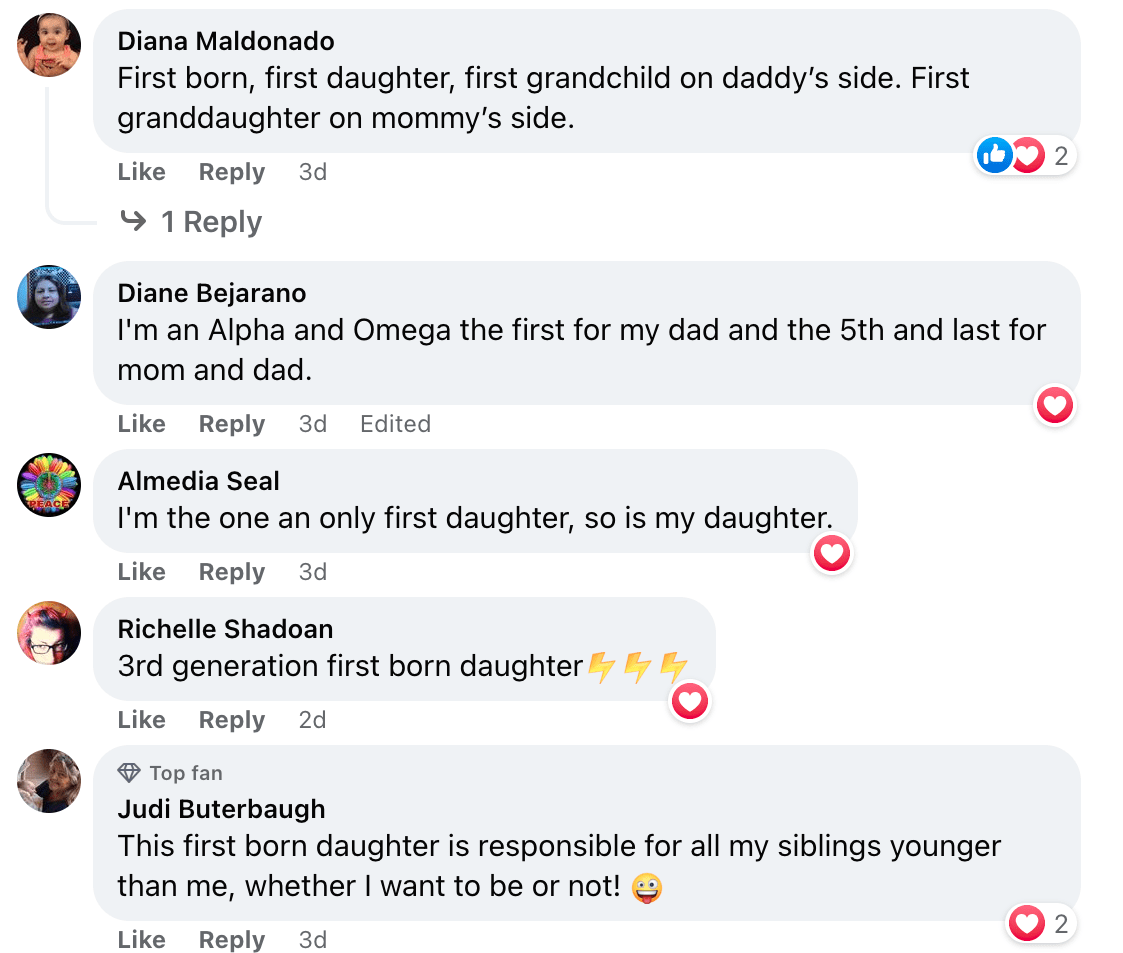Viewport: 1123px width, 953px height.
Task: Click Richelle Shadoan's profile photo
Action: (x=49, y=633)
